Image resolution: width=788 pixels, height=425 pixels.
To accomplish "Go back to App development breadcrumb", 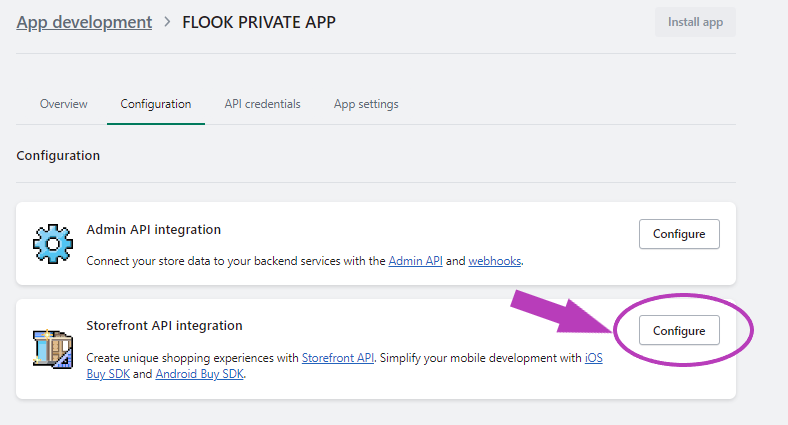I will coord(84,22).
